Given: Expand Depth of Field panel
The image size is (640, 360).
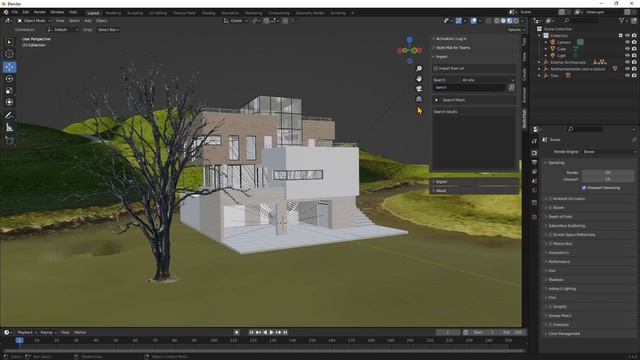Looking at the screenshot, I should click(x=560, y=217).
